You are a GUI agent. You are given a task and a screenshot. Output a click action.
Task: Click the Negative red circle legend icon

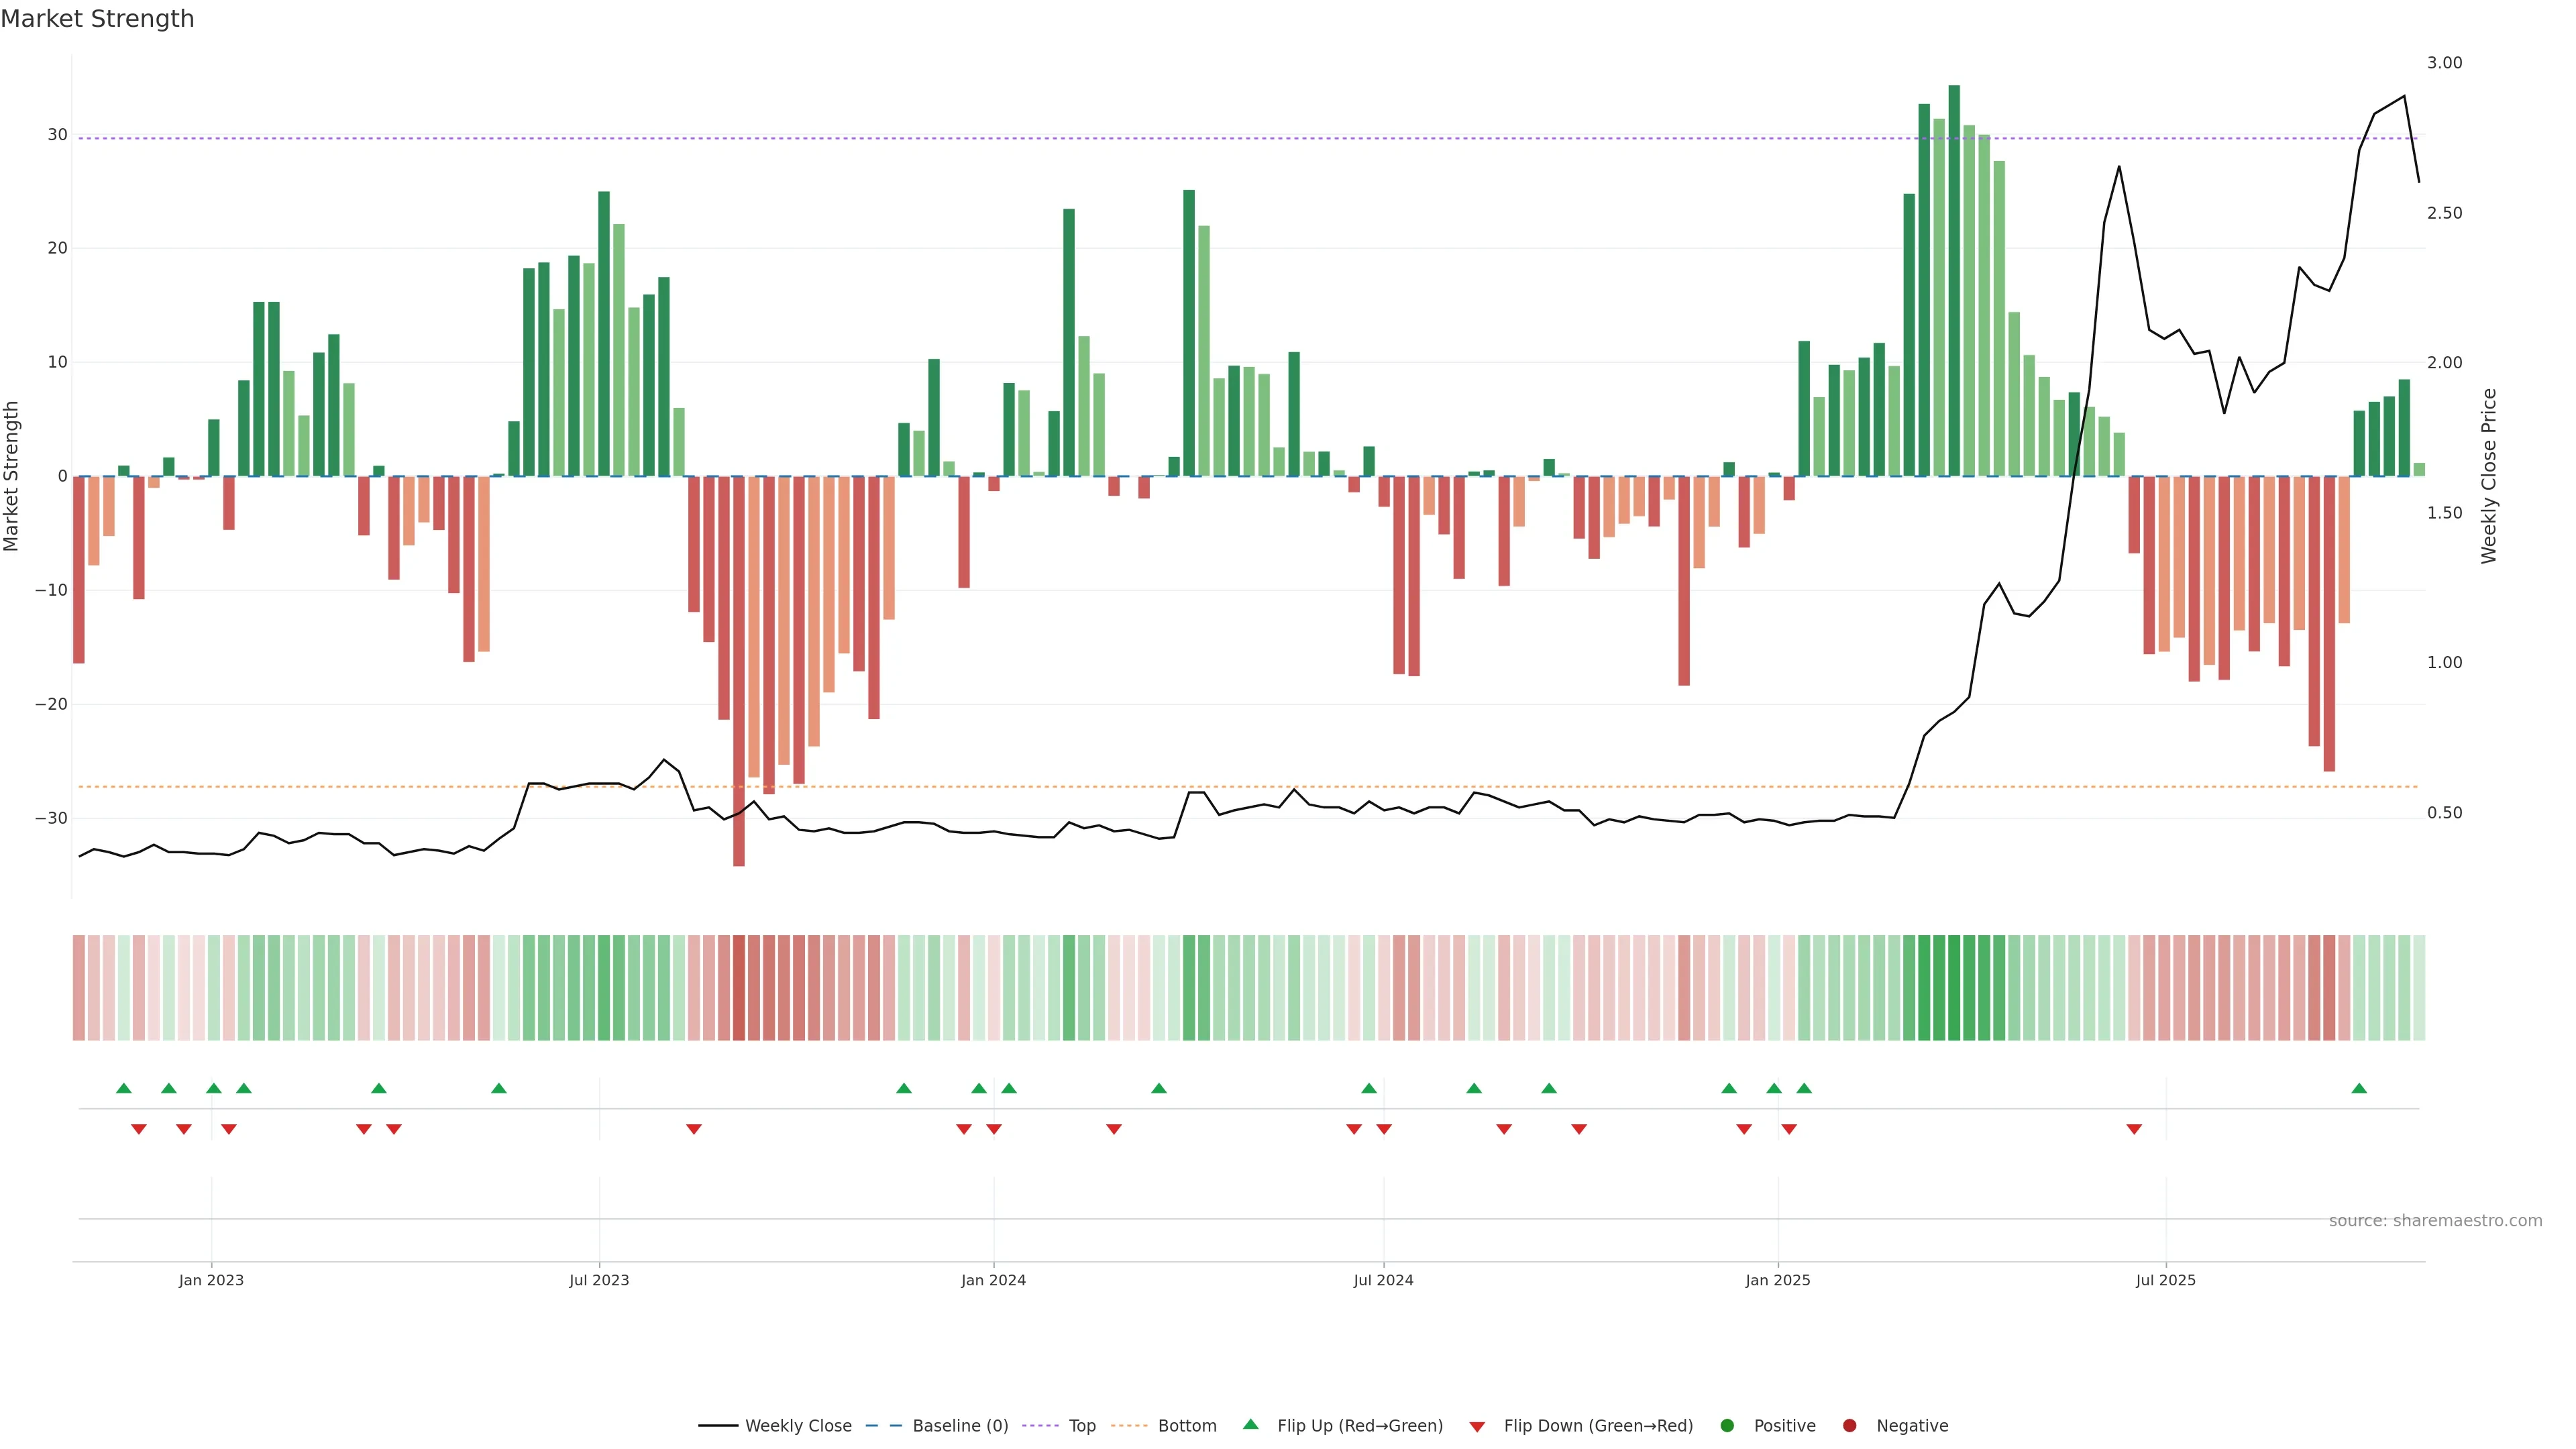1849,1426
